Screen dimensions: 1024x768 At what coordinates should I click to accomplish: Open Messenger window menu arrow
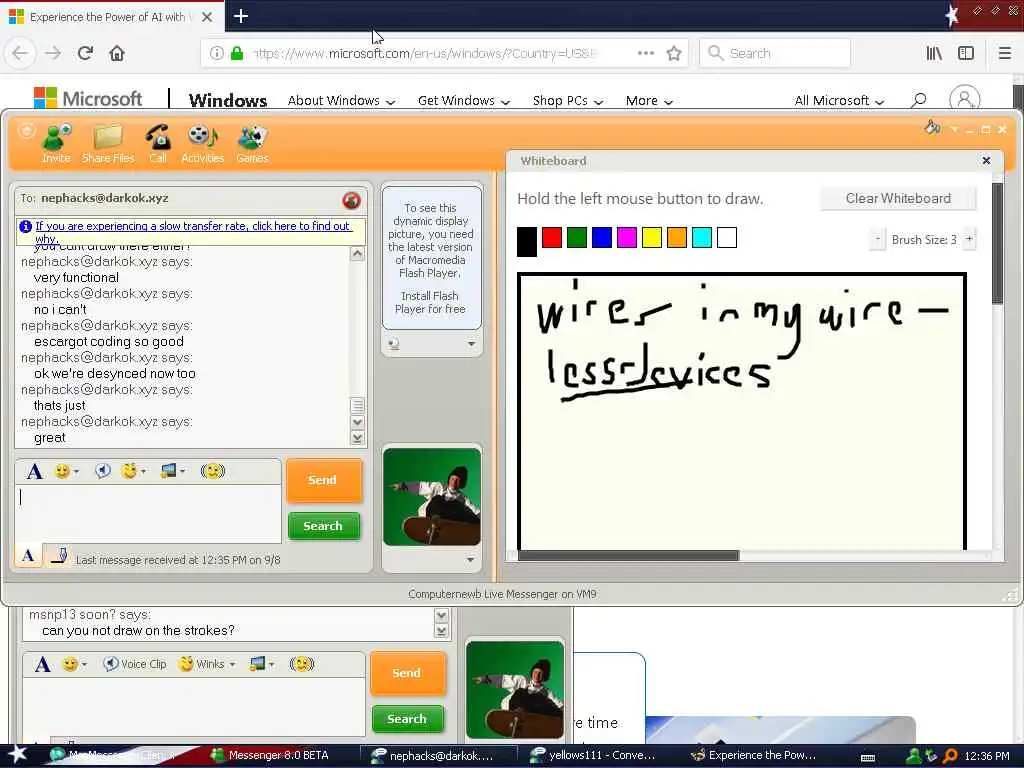coord(955,129)
